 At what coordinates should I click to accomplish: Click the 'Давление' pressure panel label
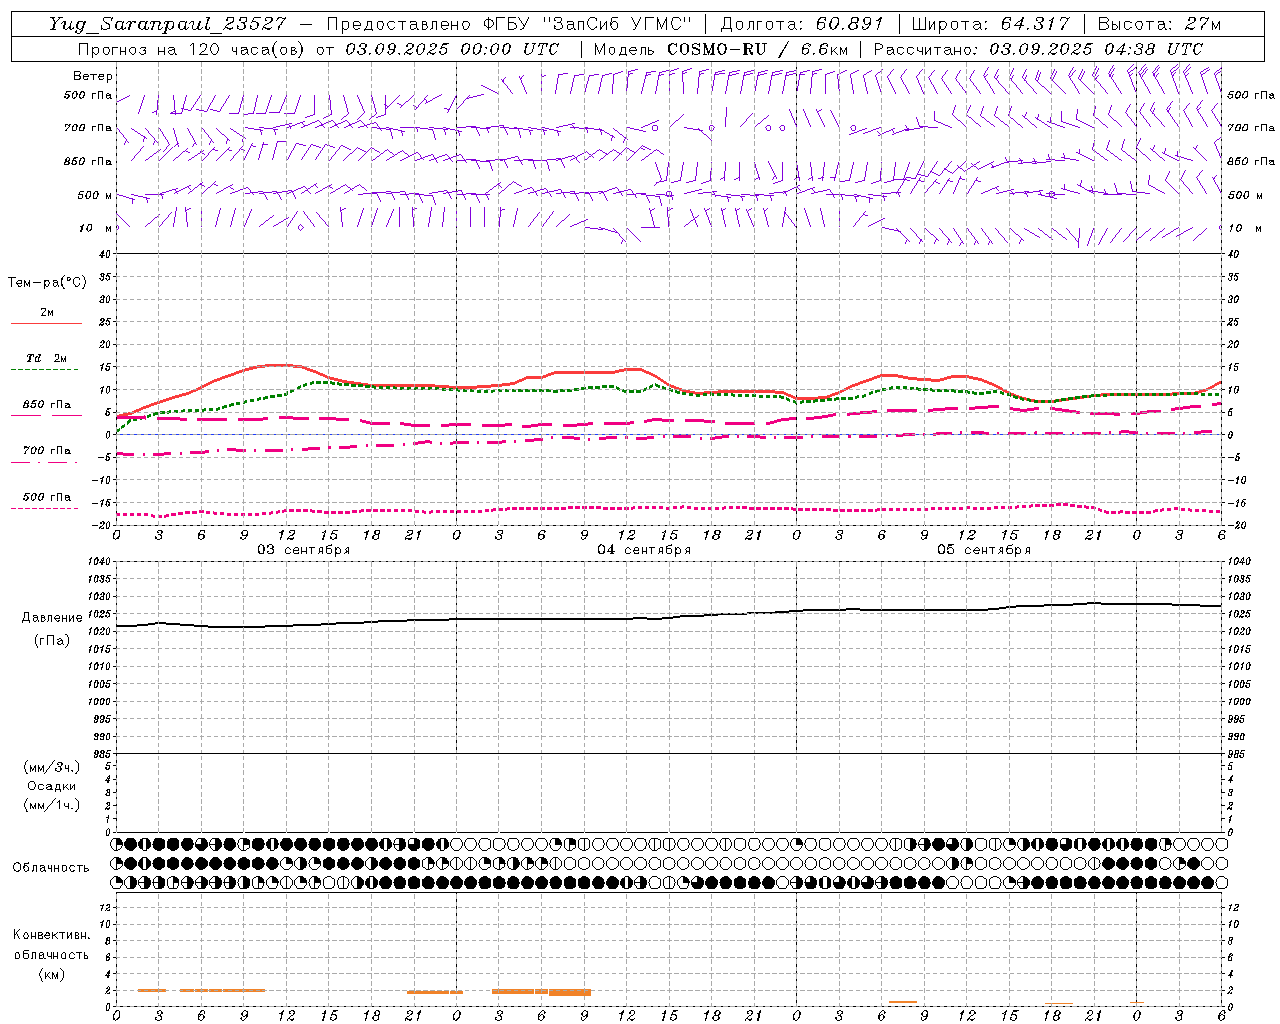50,618
